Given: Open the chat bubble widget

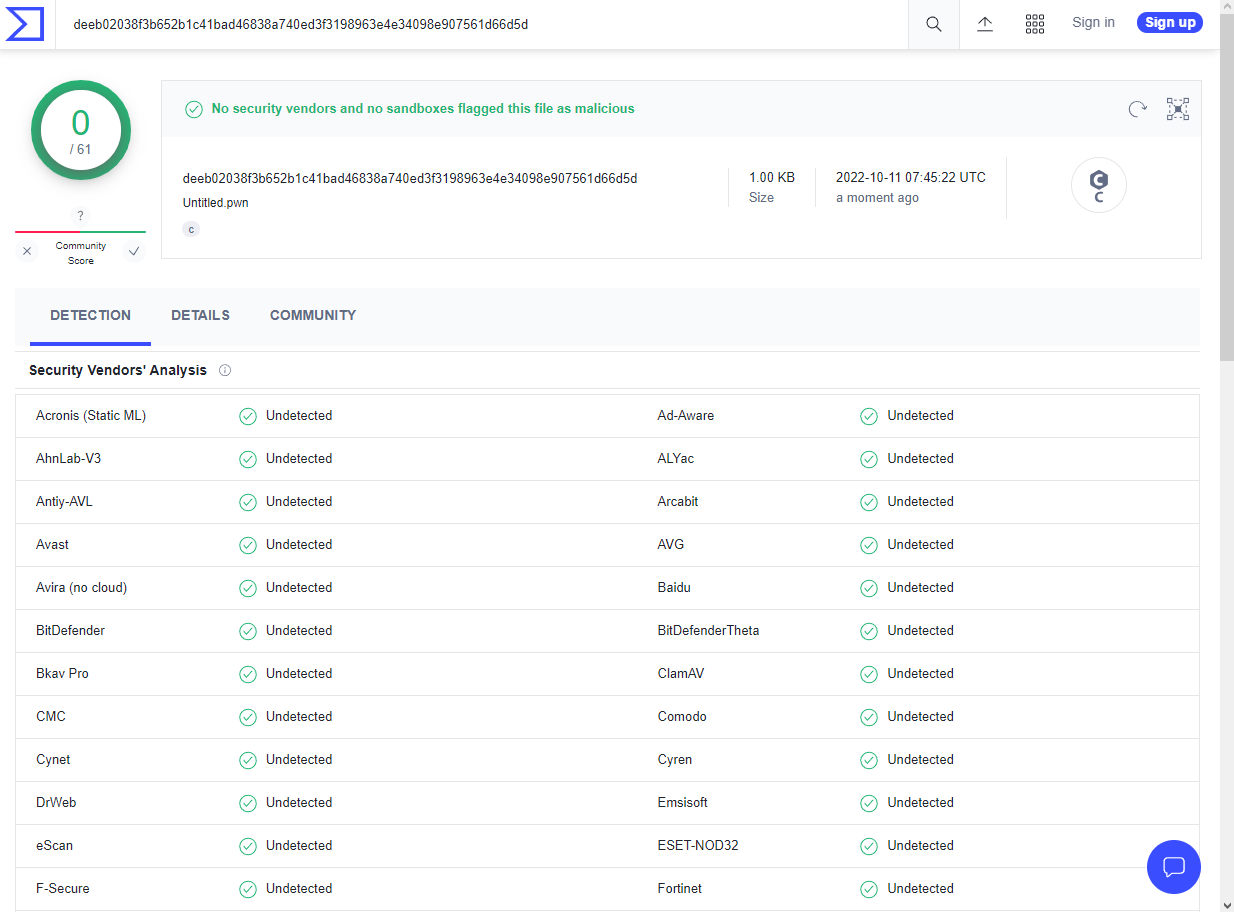Looking at the screenshot, I should (1174, 866).
